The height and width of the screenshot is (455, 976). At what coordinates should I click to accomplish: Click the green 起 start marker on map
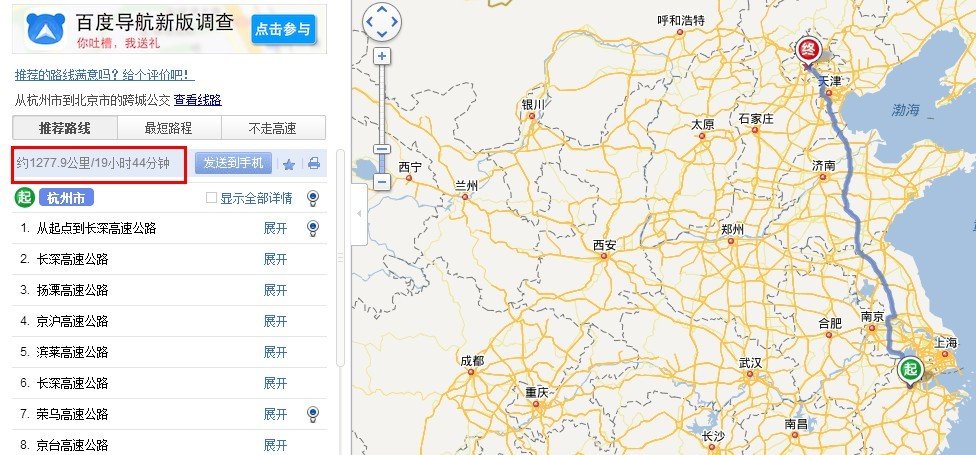[x=911, y=372]
